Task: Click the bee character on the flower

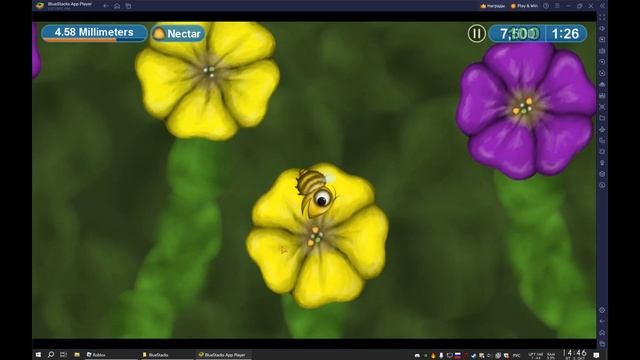Action: pyautogui.click(x=315, y=193)
